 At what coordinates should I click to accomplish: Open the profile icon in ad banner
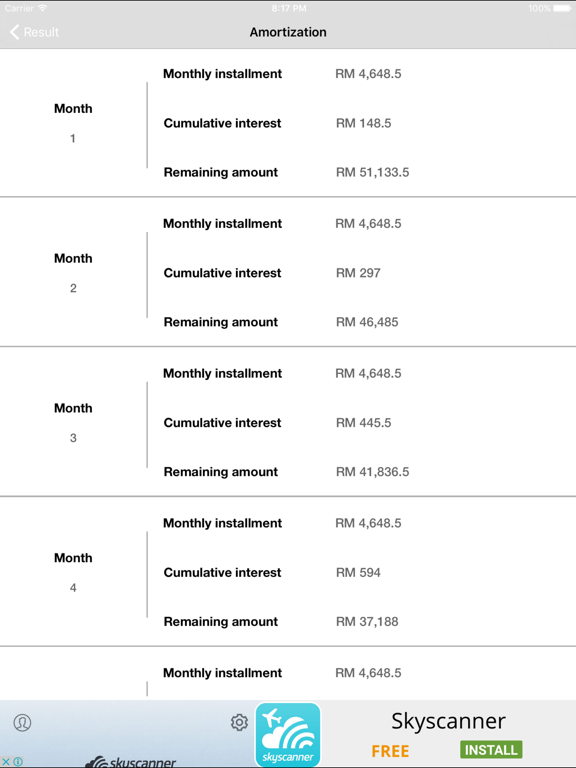pyautogui.click(x=22, y=722)
